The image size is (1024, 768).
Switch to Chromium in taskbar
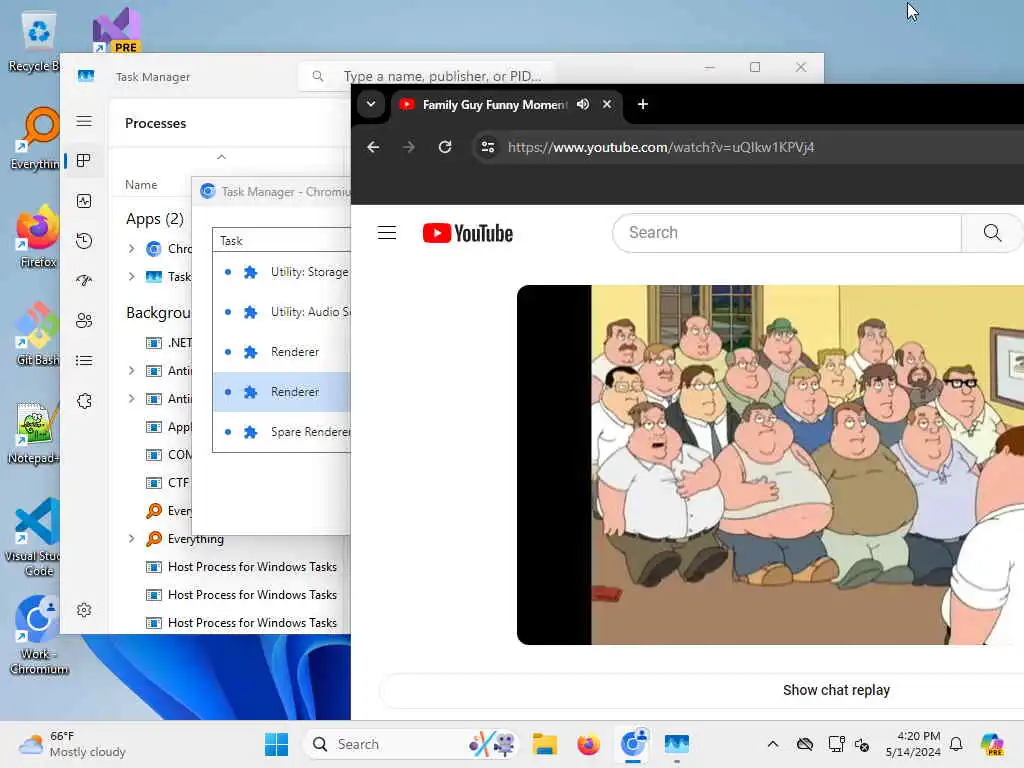point(633,744)
